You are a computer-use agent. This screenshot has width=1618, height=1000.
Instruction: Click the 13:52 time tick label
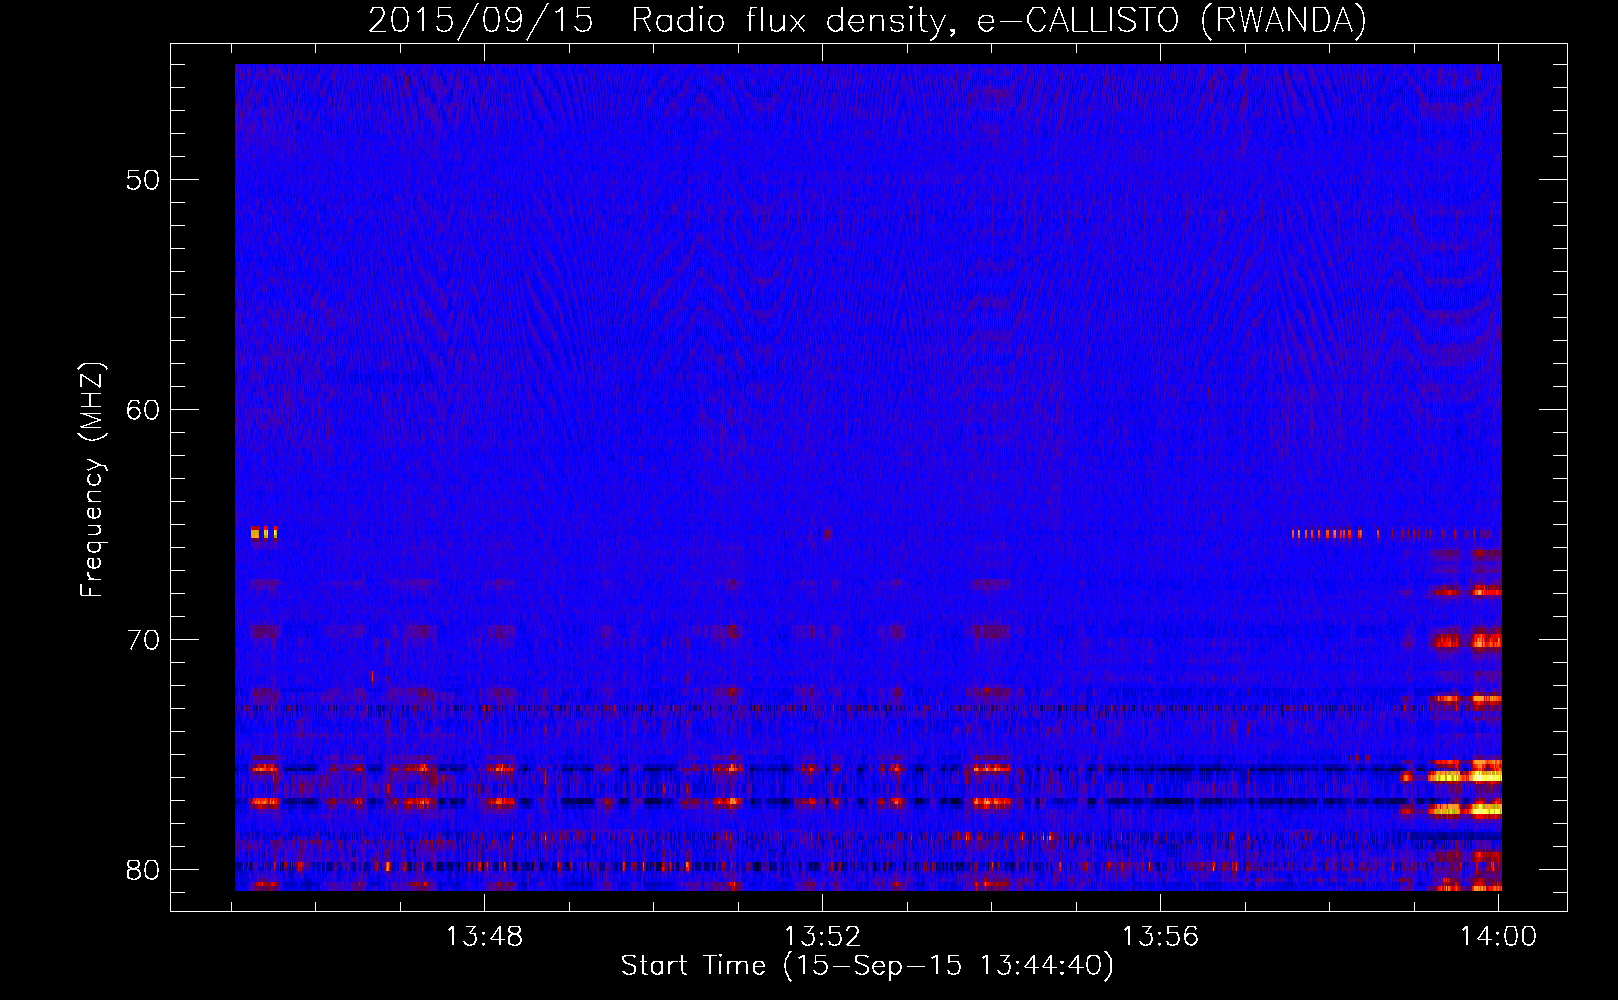822,936
